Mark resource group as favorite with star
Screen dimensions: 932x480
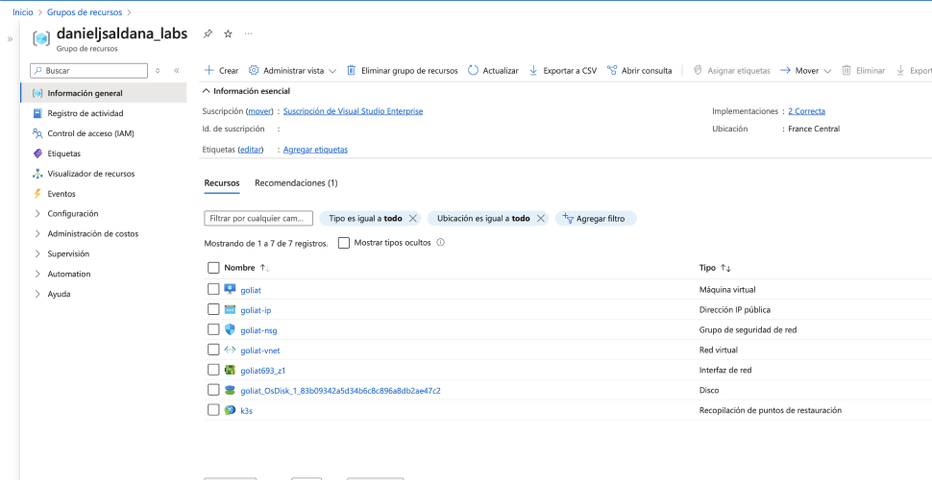(228, 34)
